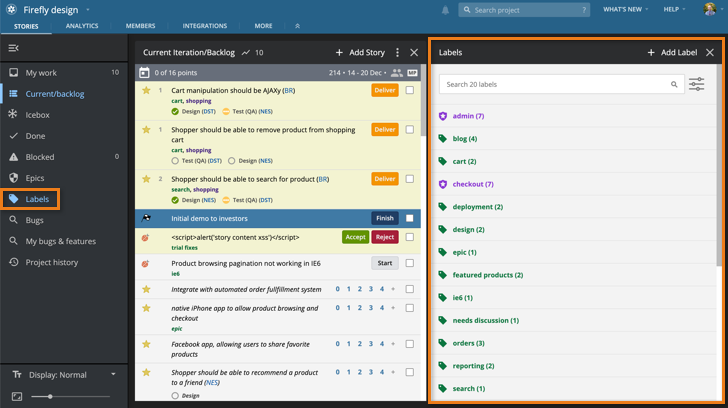This screenshot has height=408, width=728.
Task: Toggle the Design (NES) task circle on remove product story
Action: [x=231, y=161]
